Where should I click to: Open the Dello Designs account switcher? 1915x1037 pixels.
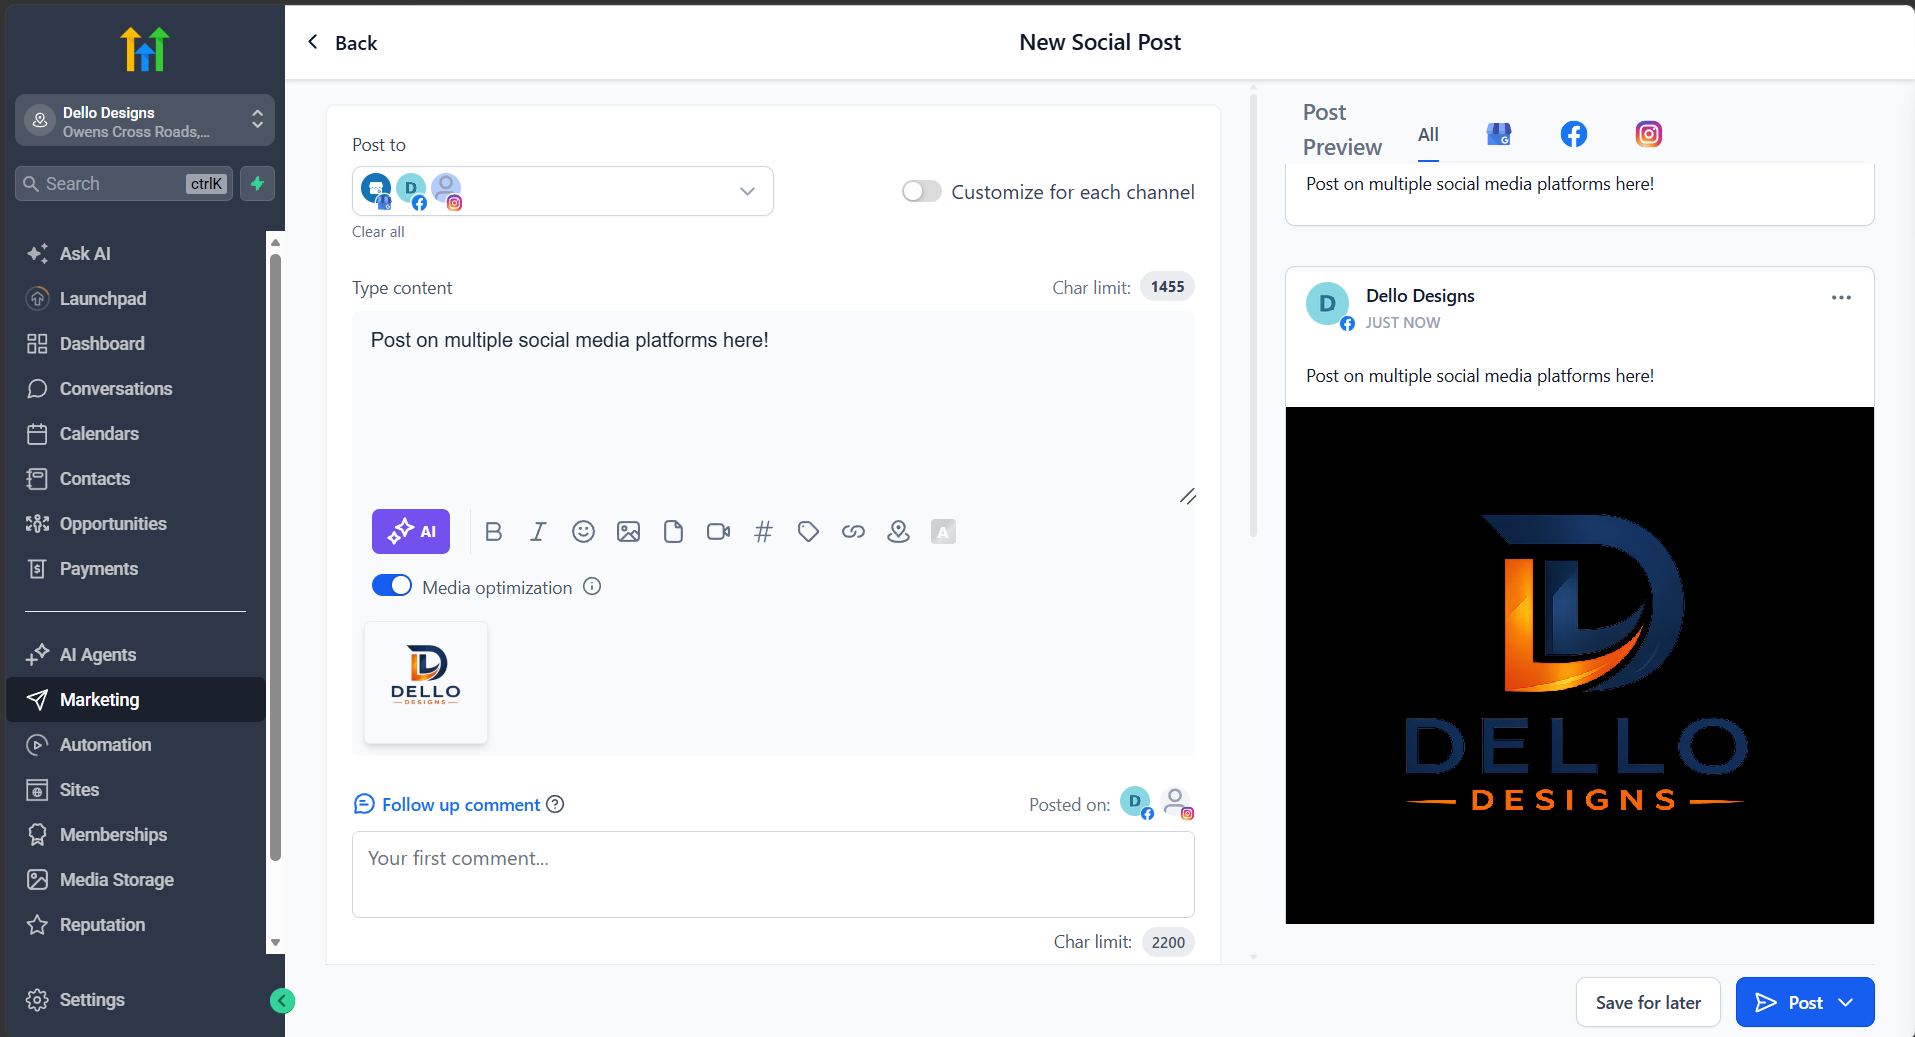click(x=145, y=121)
